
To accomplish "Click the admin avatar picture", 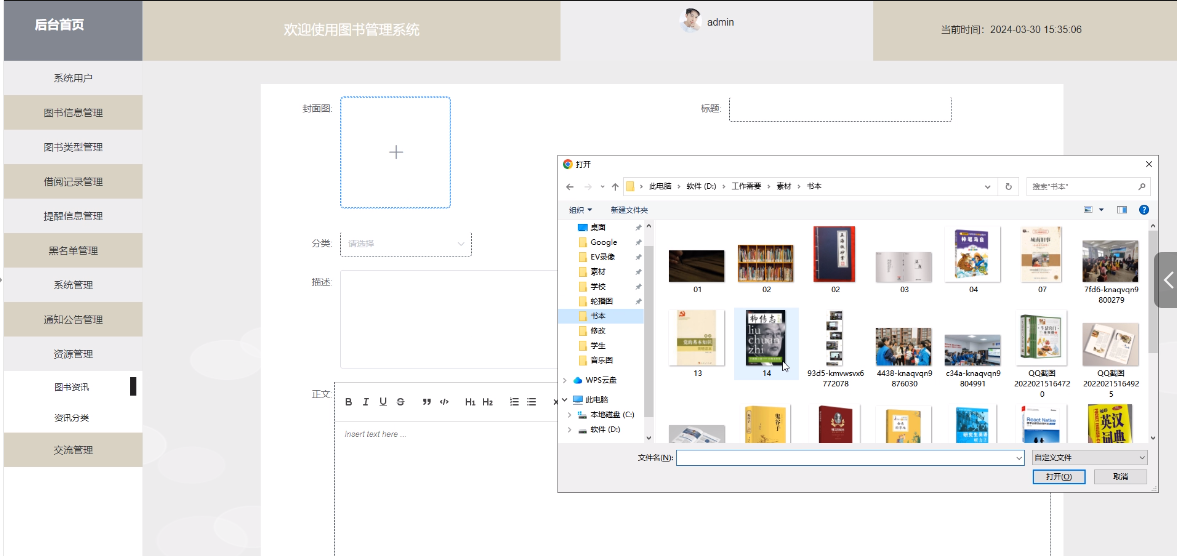I will pyautogui.click(x=691, y=21).
